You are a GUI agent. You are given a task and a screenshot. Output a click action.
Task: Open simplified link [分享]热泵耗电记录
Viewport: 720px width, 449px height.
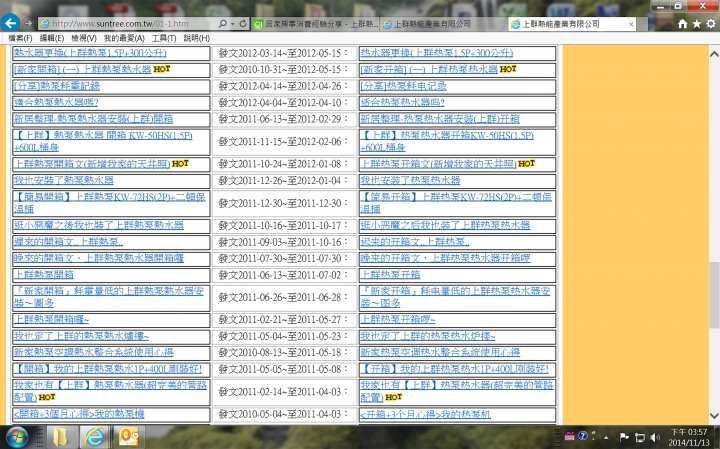(404, 86)
